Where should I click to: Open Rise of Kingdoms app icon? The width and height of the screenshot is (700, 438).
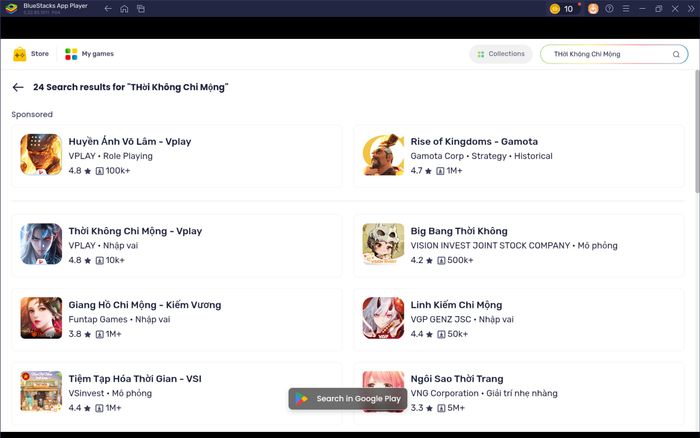(x=383, y=154)
